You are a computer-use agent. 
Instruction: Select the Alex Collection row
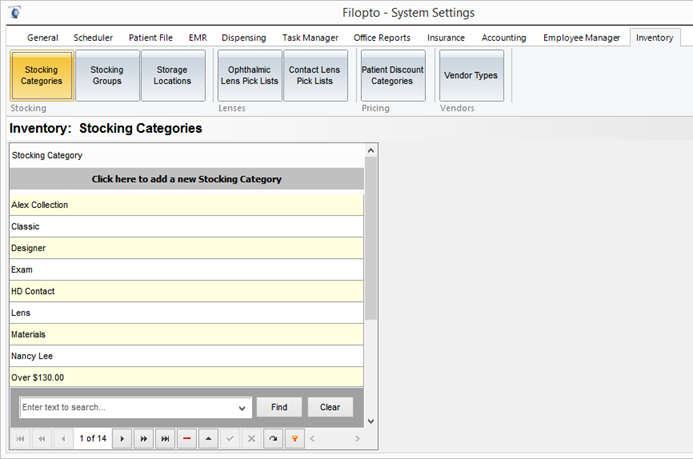(187, 205)
